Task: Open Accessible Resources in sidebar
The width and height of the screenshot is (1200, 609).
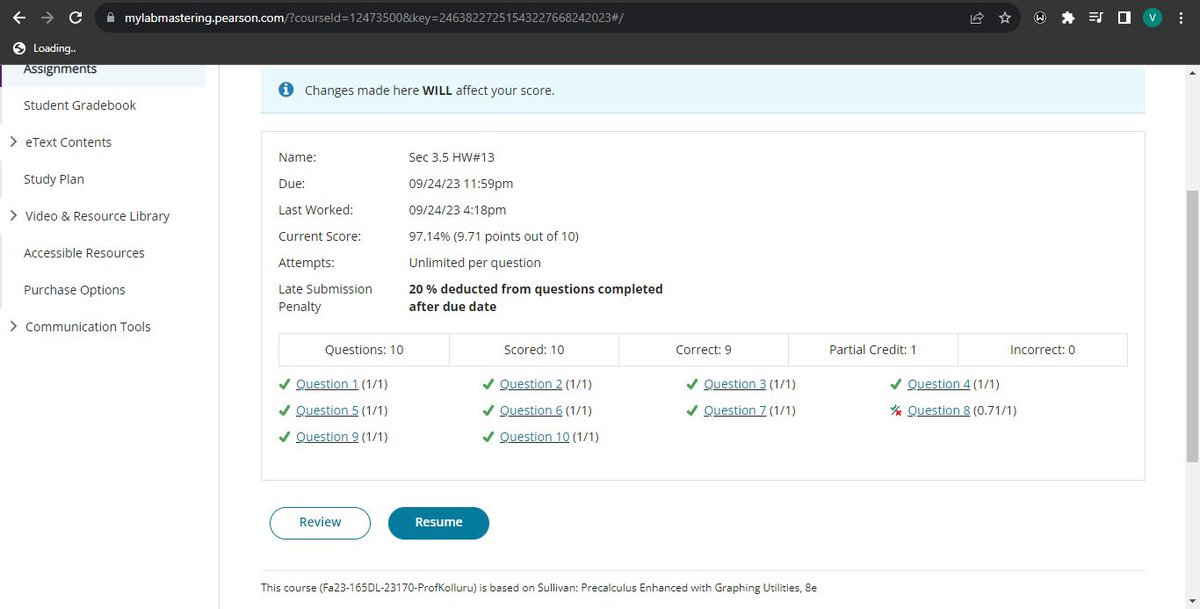Action: pyautogui.click(x=84, y=253)
